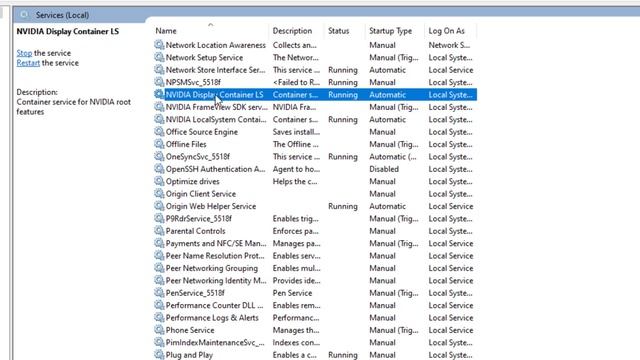Select the Optimize drives service name
The image size is (640, 360).
click(x=192, y=182)
